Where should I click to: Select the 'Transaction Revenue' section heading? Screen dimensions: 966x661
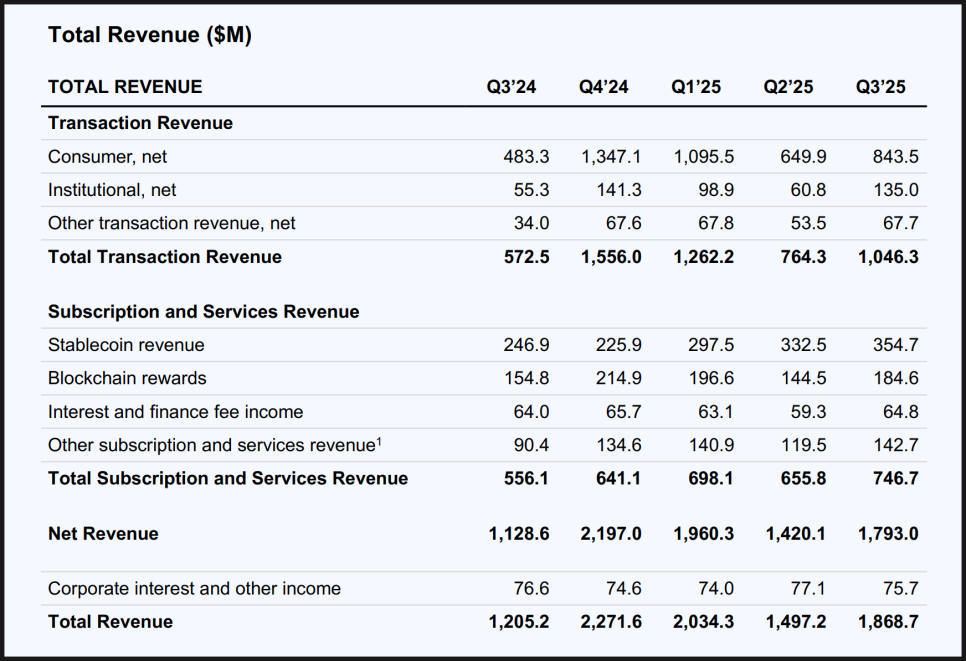[x=140, y=123]
